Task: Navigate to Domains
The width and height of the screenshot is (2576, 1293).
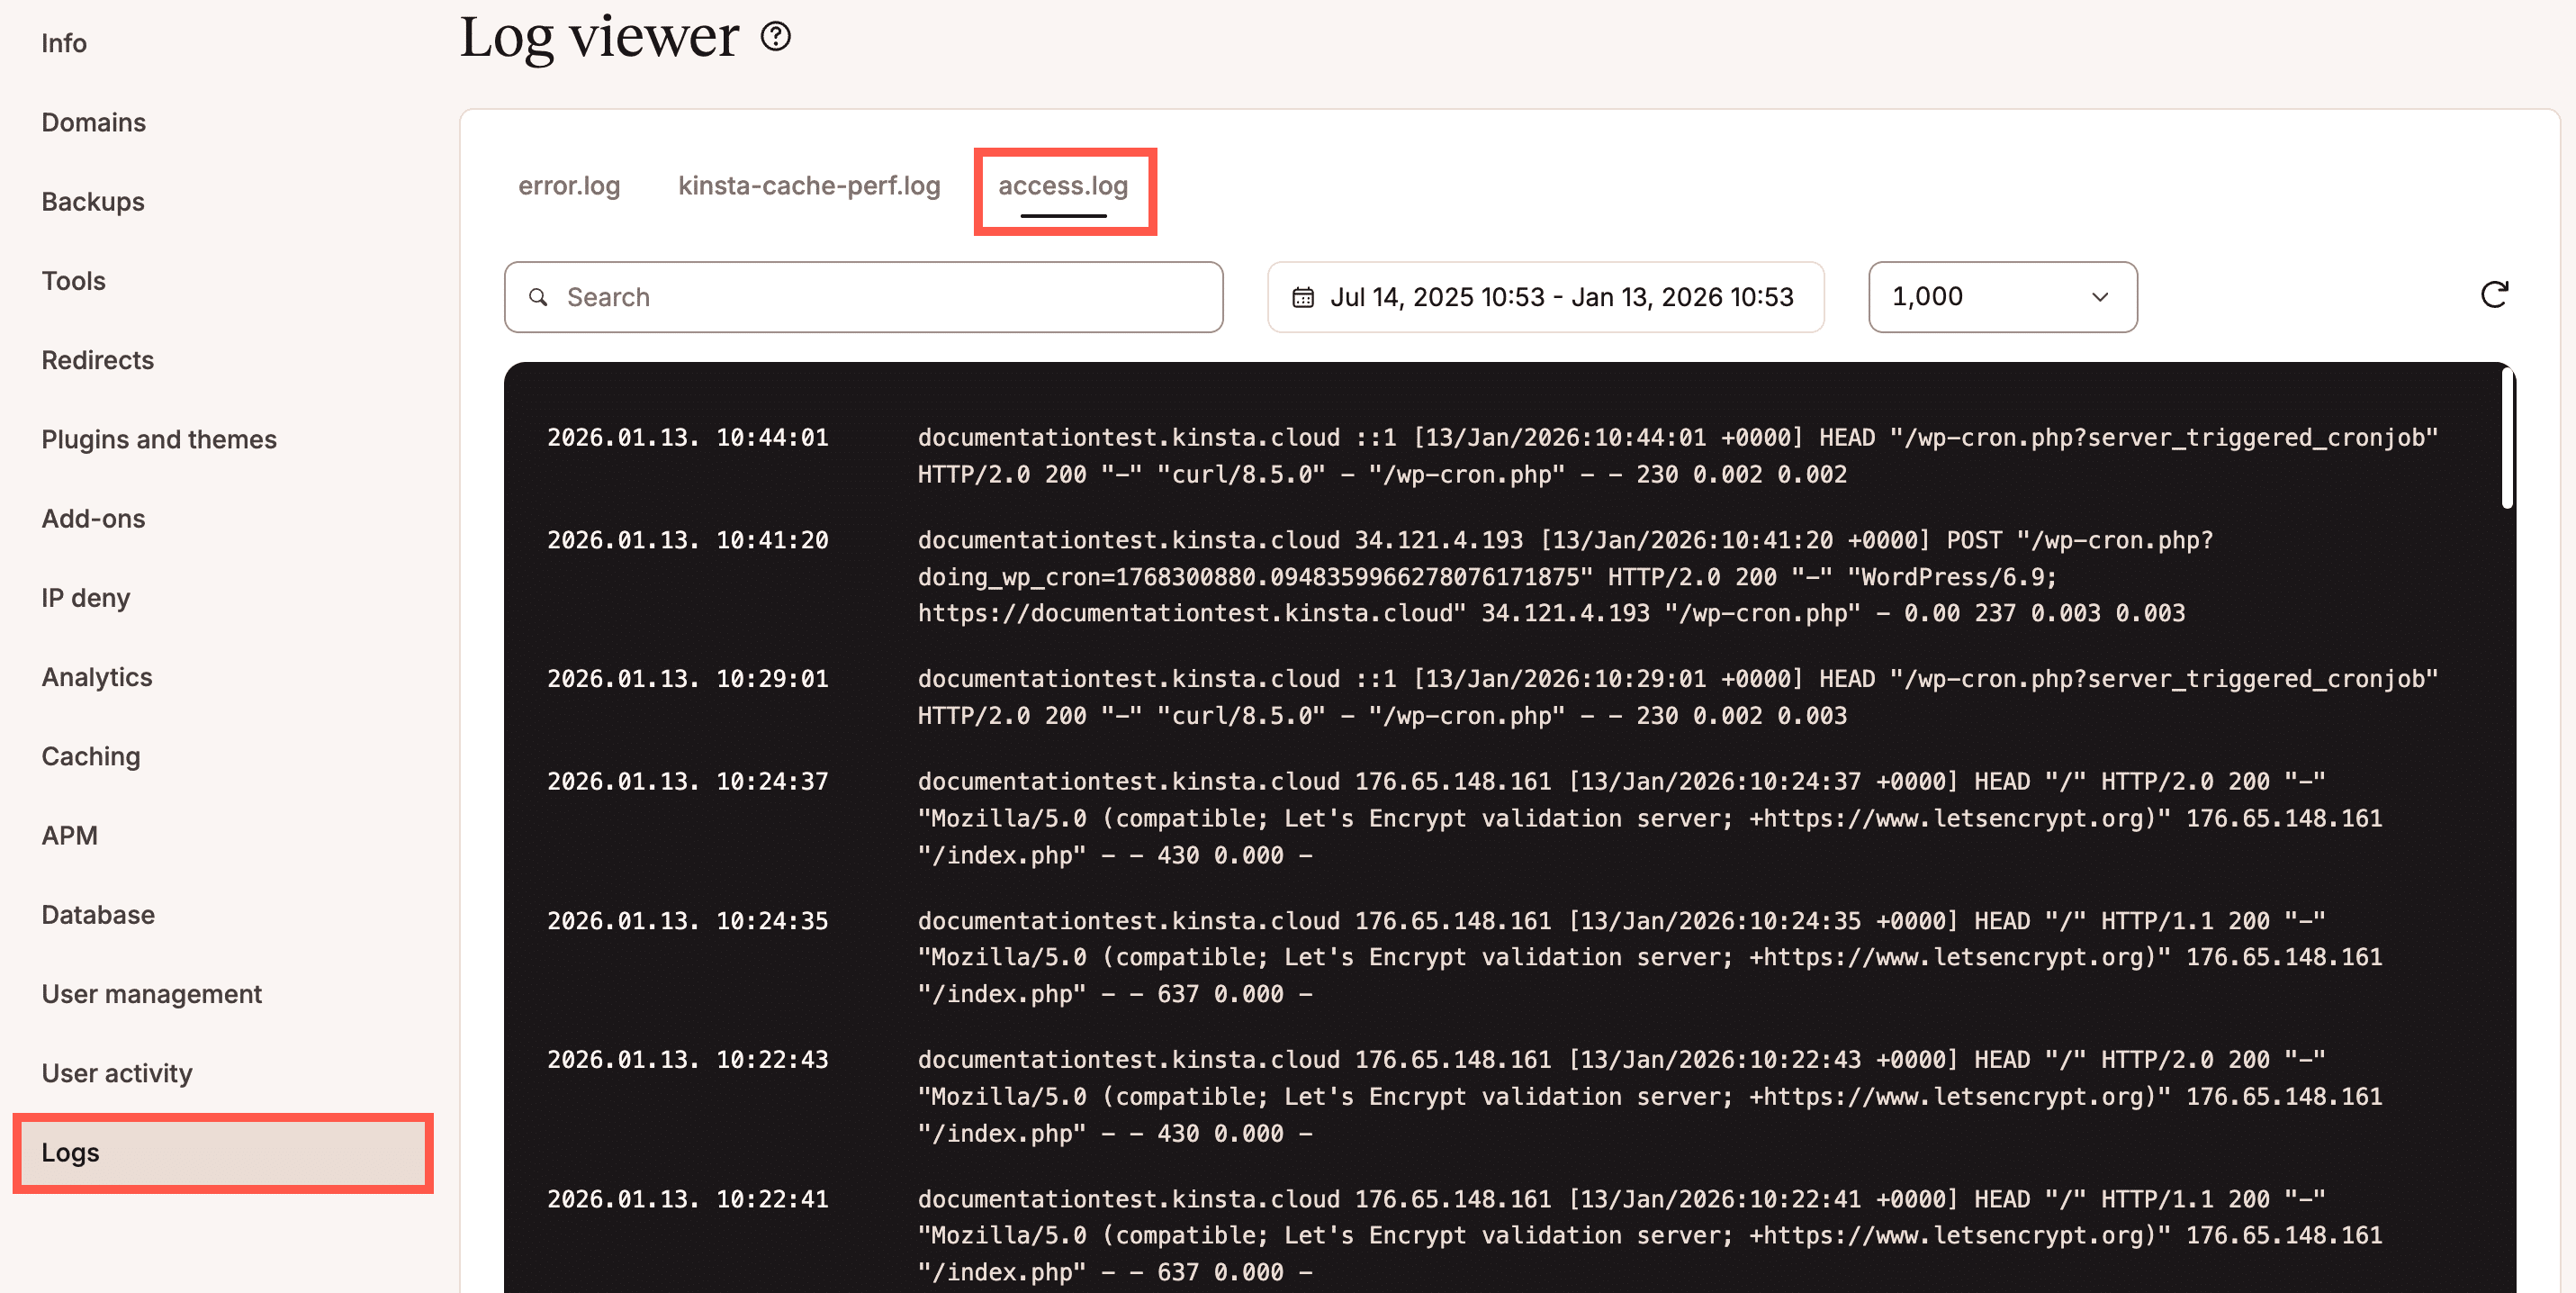Action: 93,122
